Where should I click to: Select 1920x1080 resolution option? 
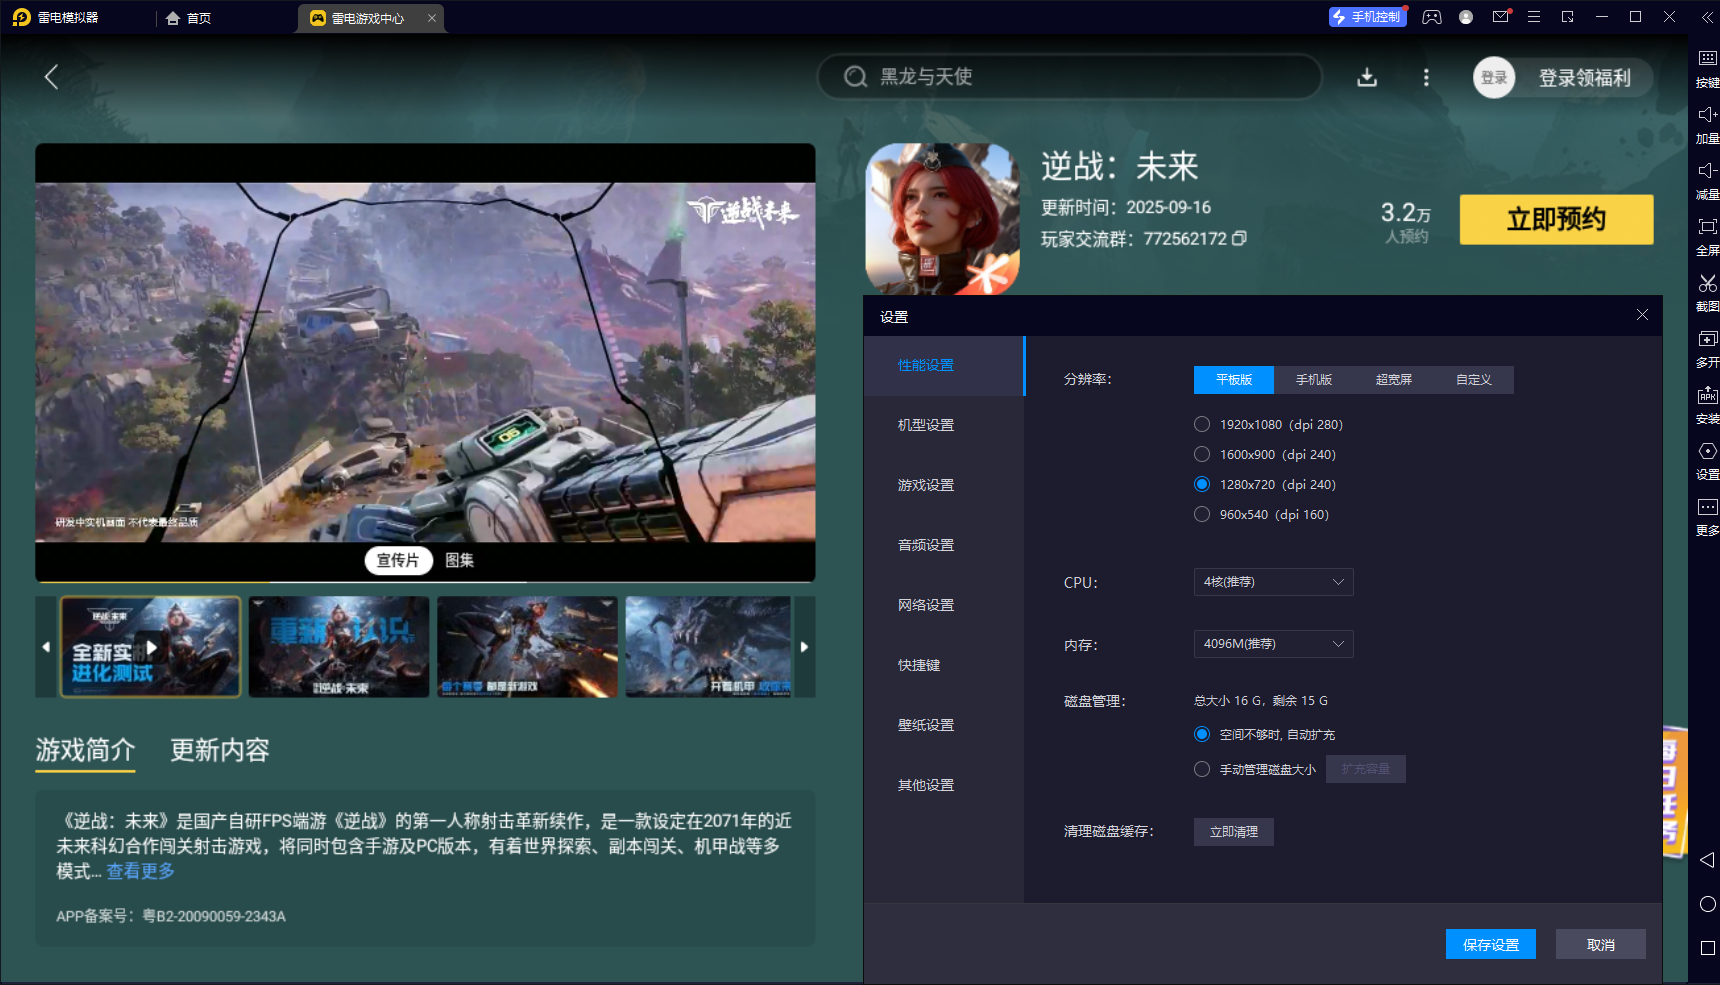[x=1202, y=425]
